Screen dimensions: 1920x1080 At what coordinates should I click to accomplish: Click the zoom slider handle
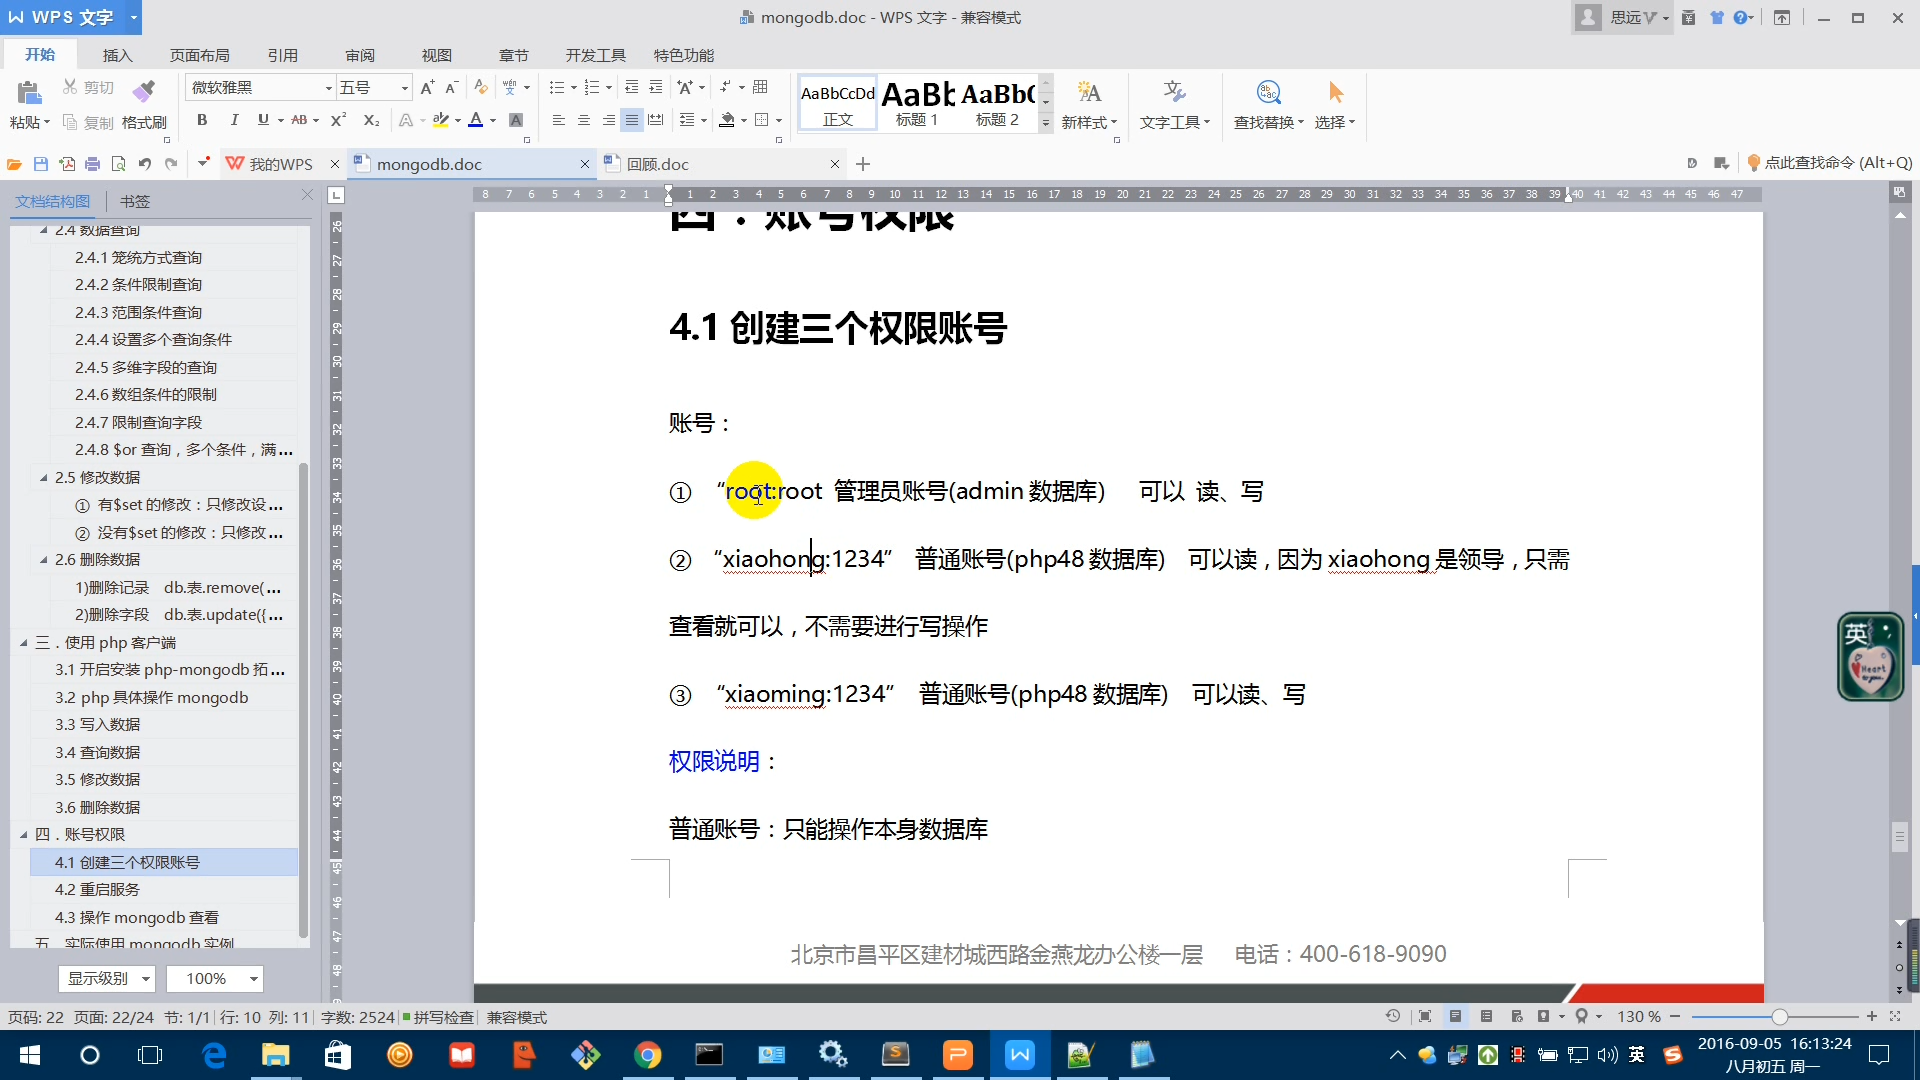point(1779,1017)
